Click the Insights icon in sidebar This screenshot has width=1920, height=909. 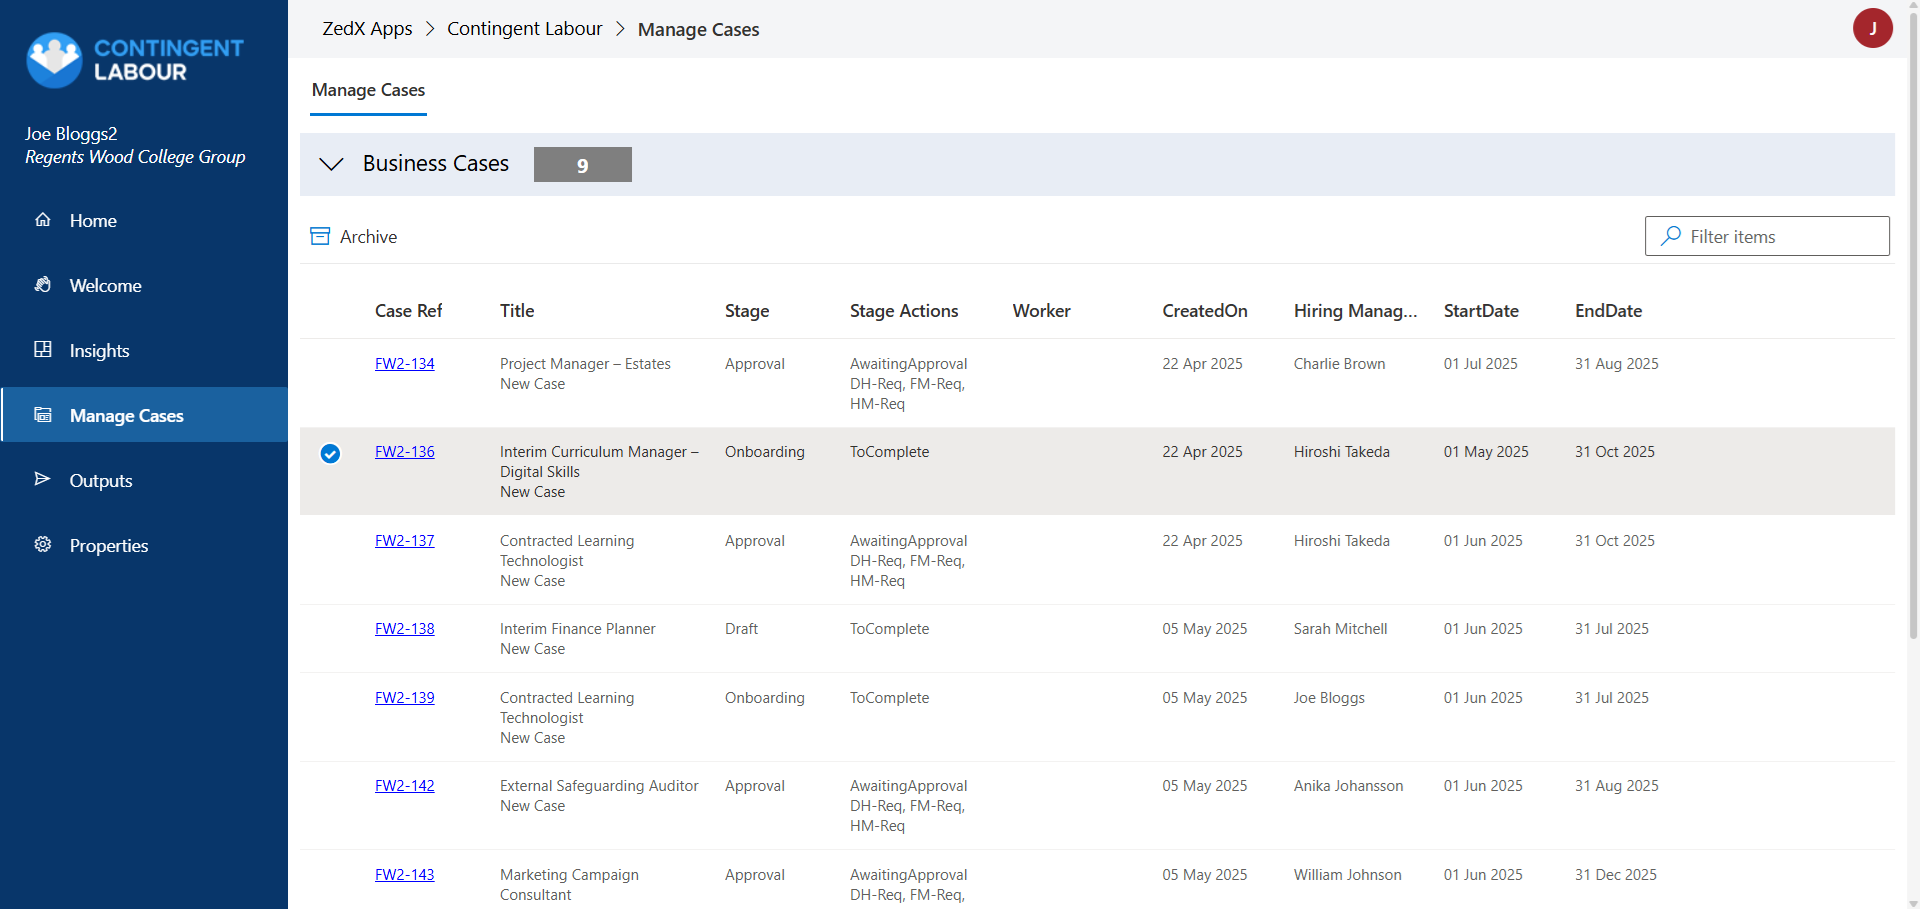coord(43,350)
